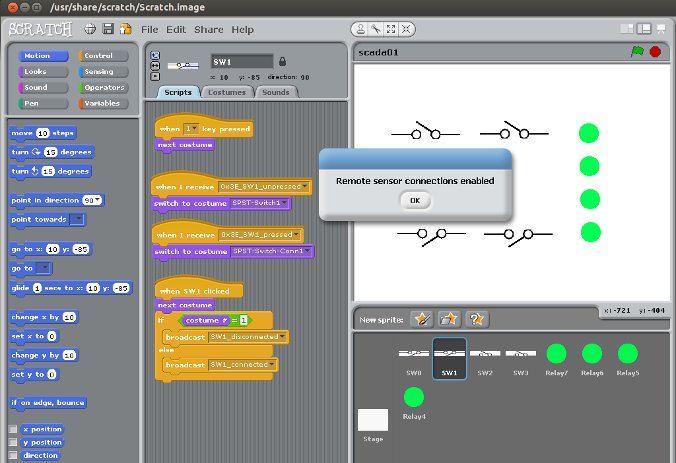Viewport: 676px width, 463px height.
Task: Select SW3 sprite thumbnail
Action: (x=521, y=359)
